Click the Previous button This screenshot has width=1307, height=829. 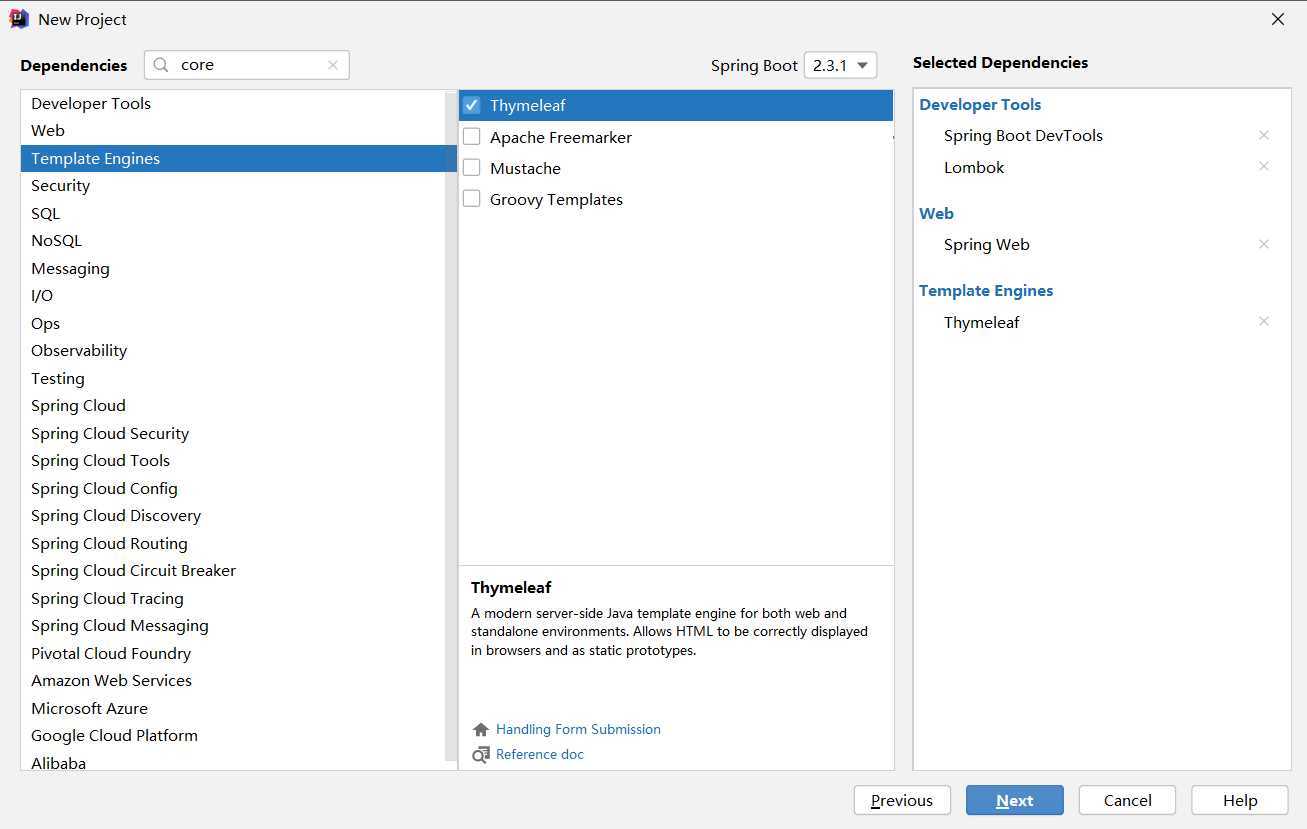(x=902, y=800)
